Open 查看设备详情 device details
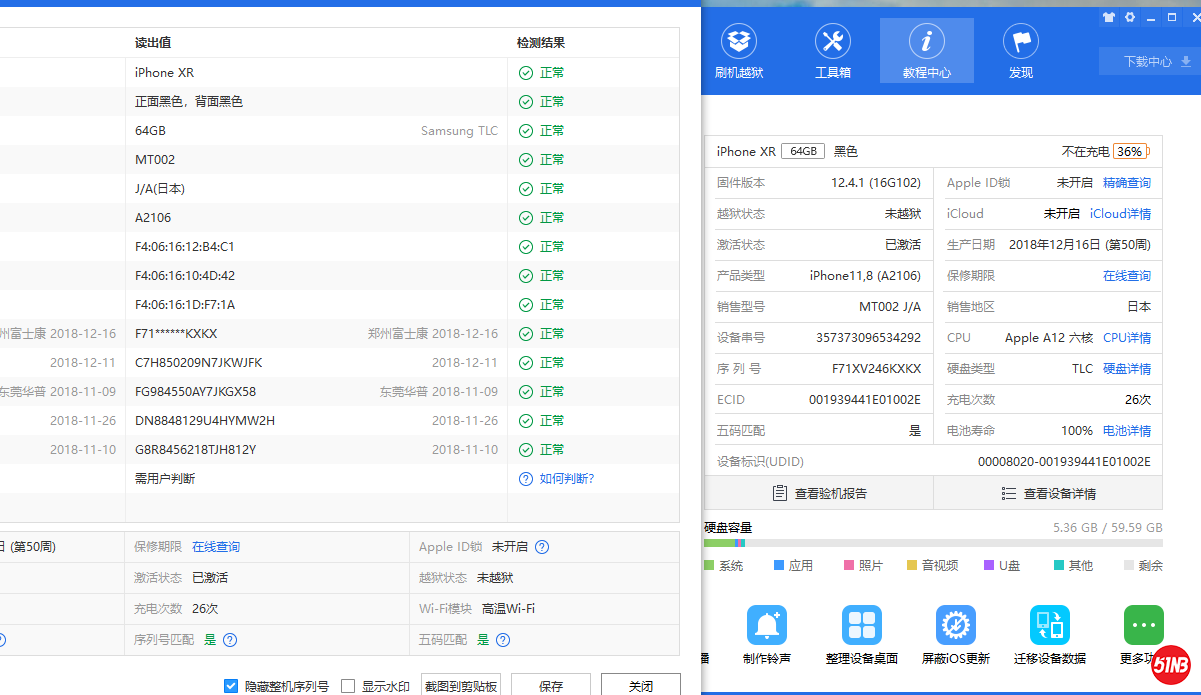1201x695 pixels. (x=1048, y=493)
